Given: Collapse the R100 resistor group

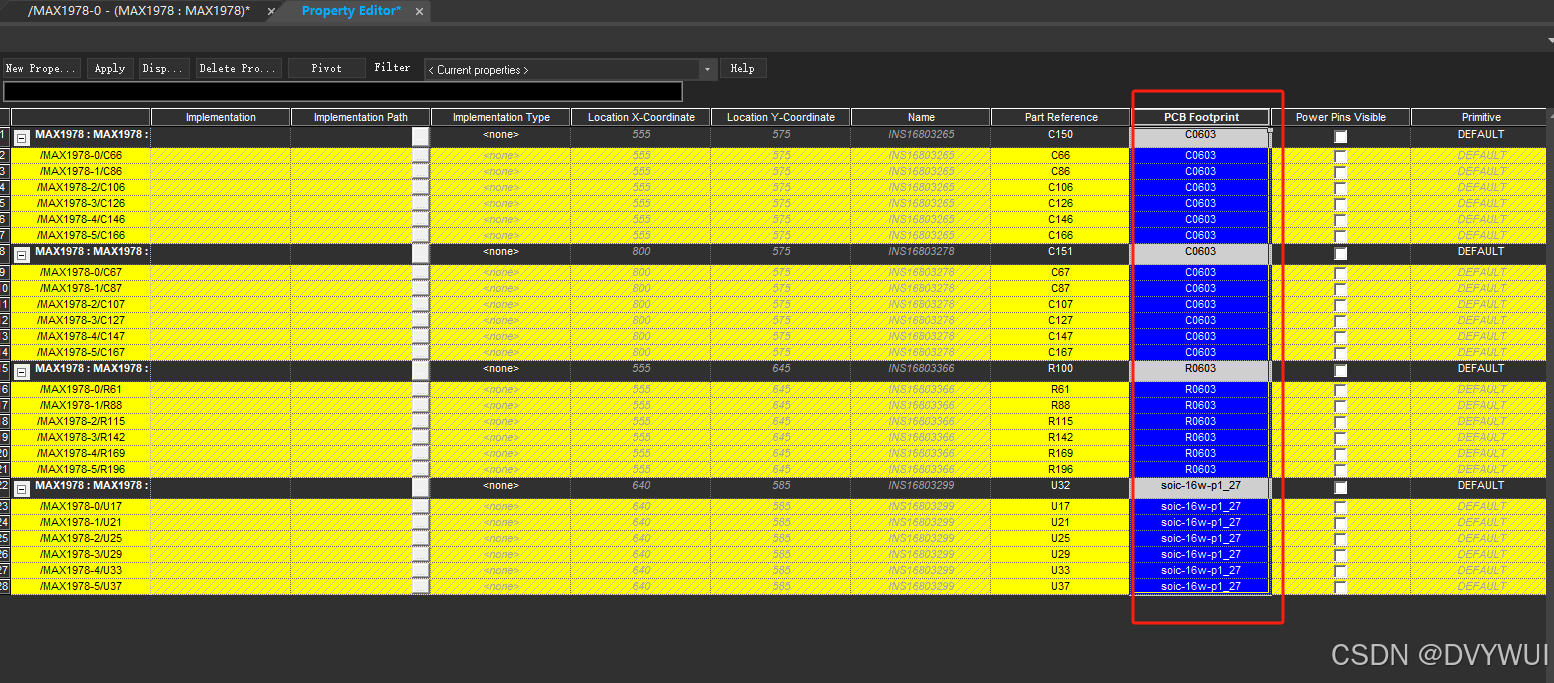Looking at the screenshot, I should point(21,370).
